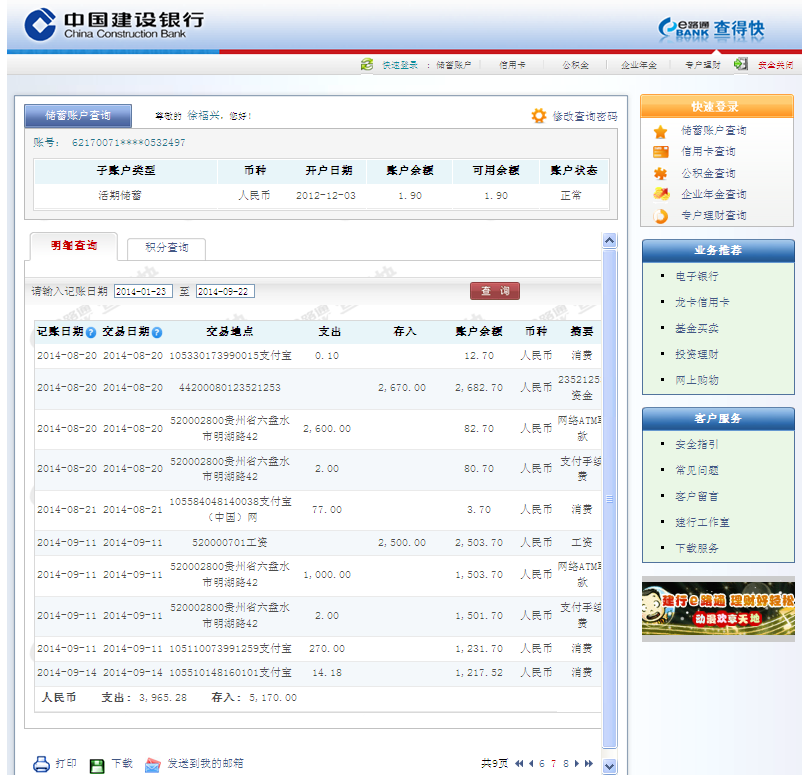Click the send-to-mailbox envelope icon

[x=153, y=765]
